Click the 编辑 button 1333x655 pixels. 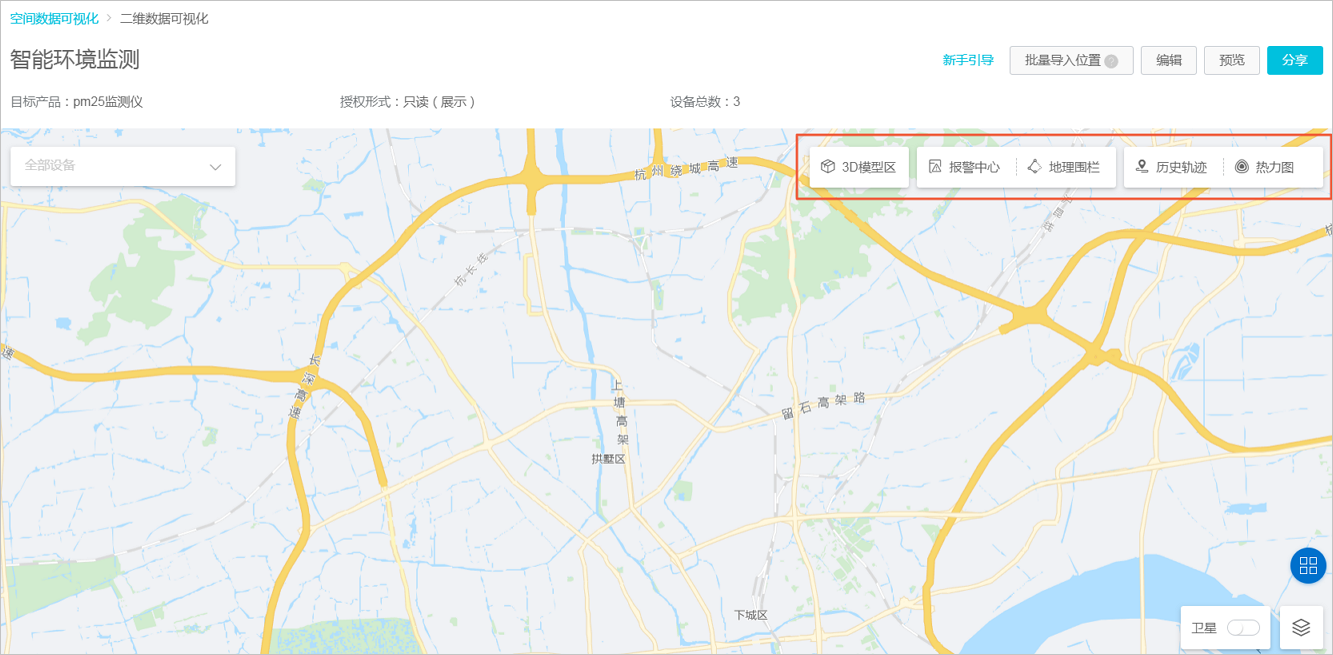tap(1169, 60)
